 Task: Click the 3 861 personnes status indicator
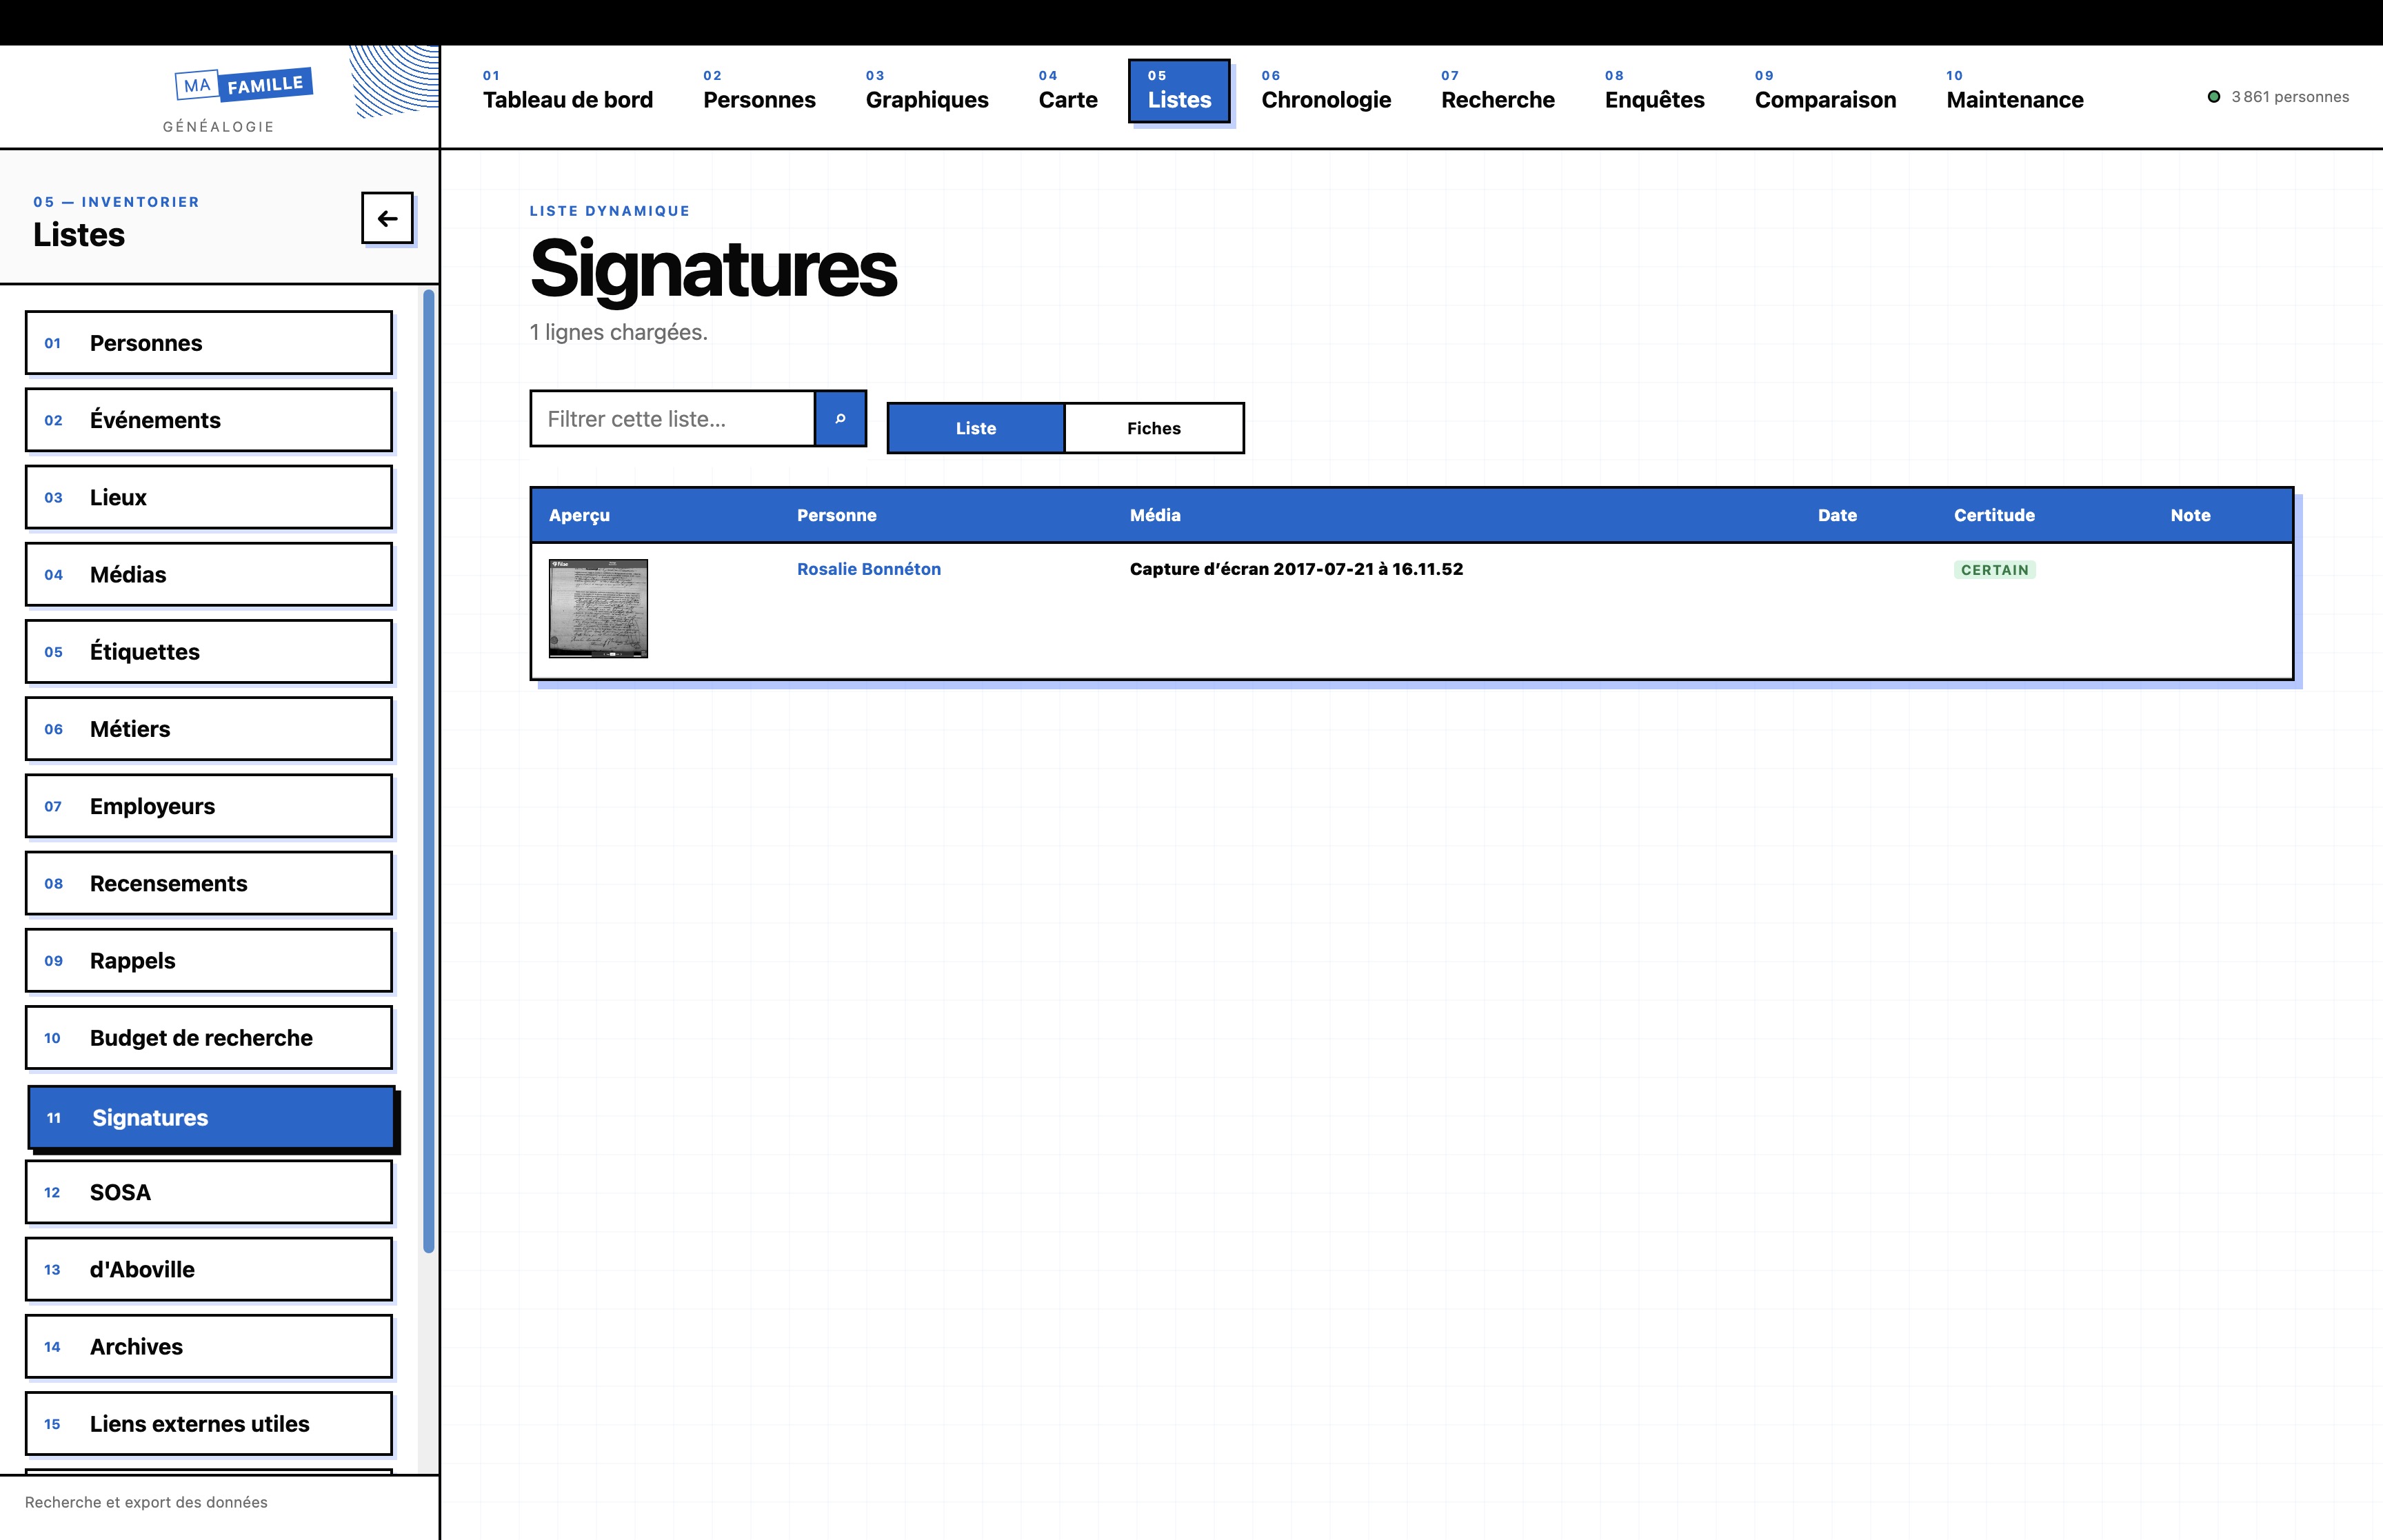(x=2278, y=97)
